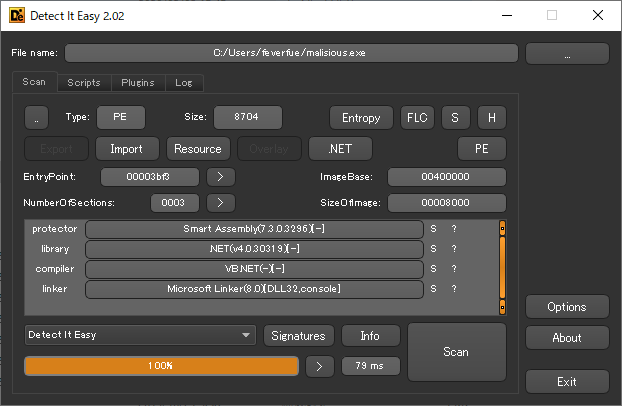Open the Resource viewer
The width and height of the screenshot is (622, 406).
coord(198,149)
